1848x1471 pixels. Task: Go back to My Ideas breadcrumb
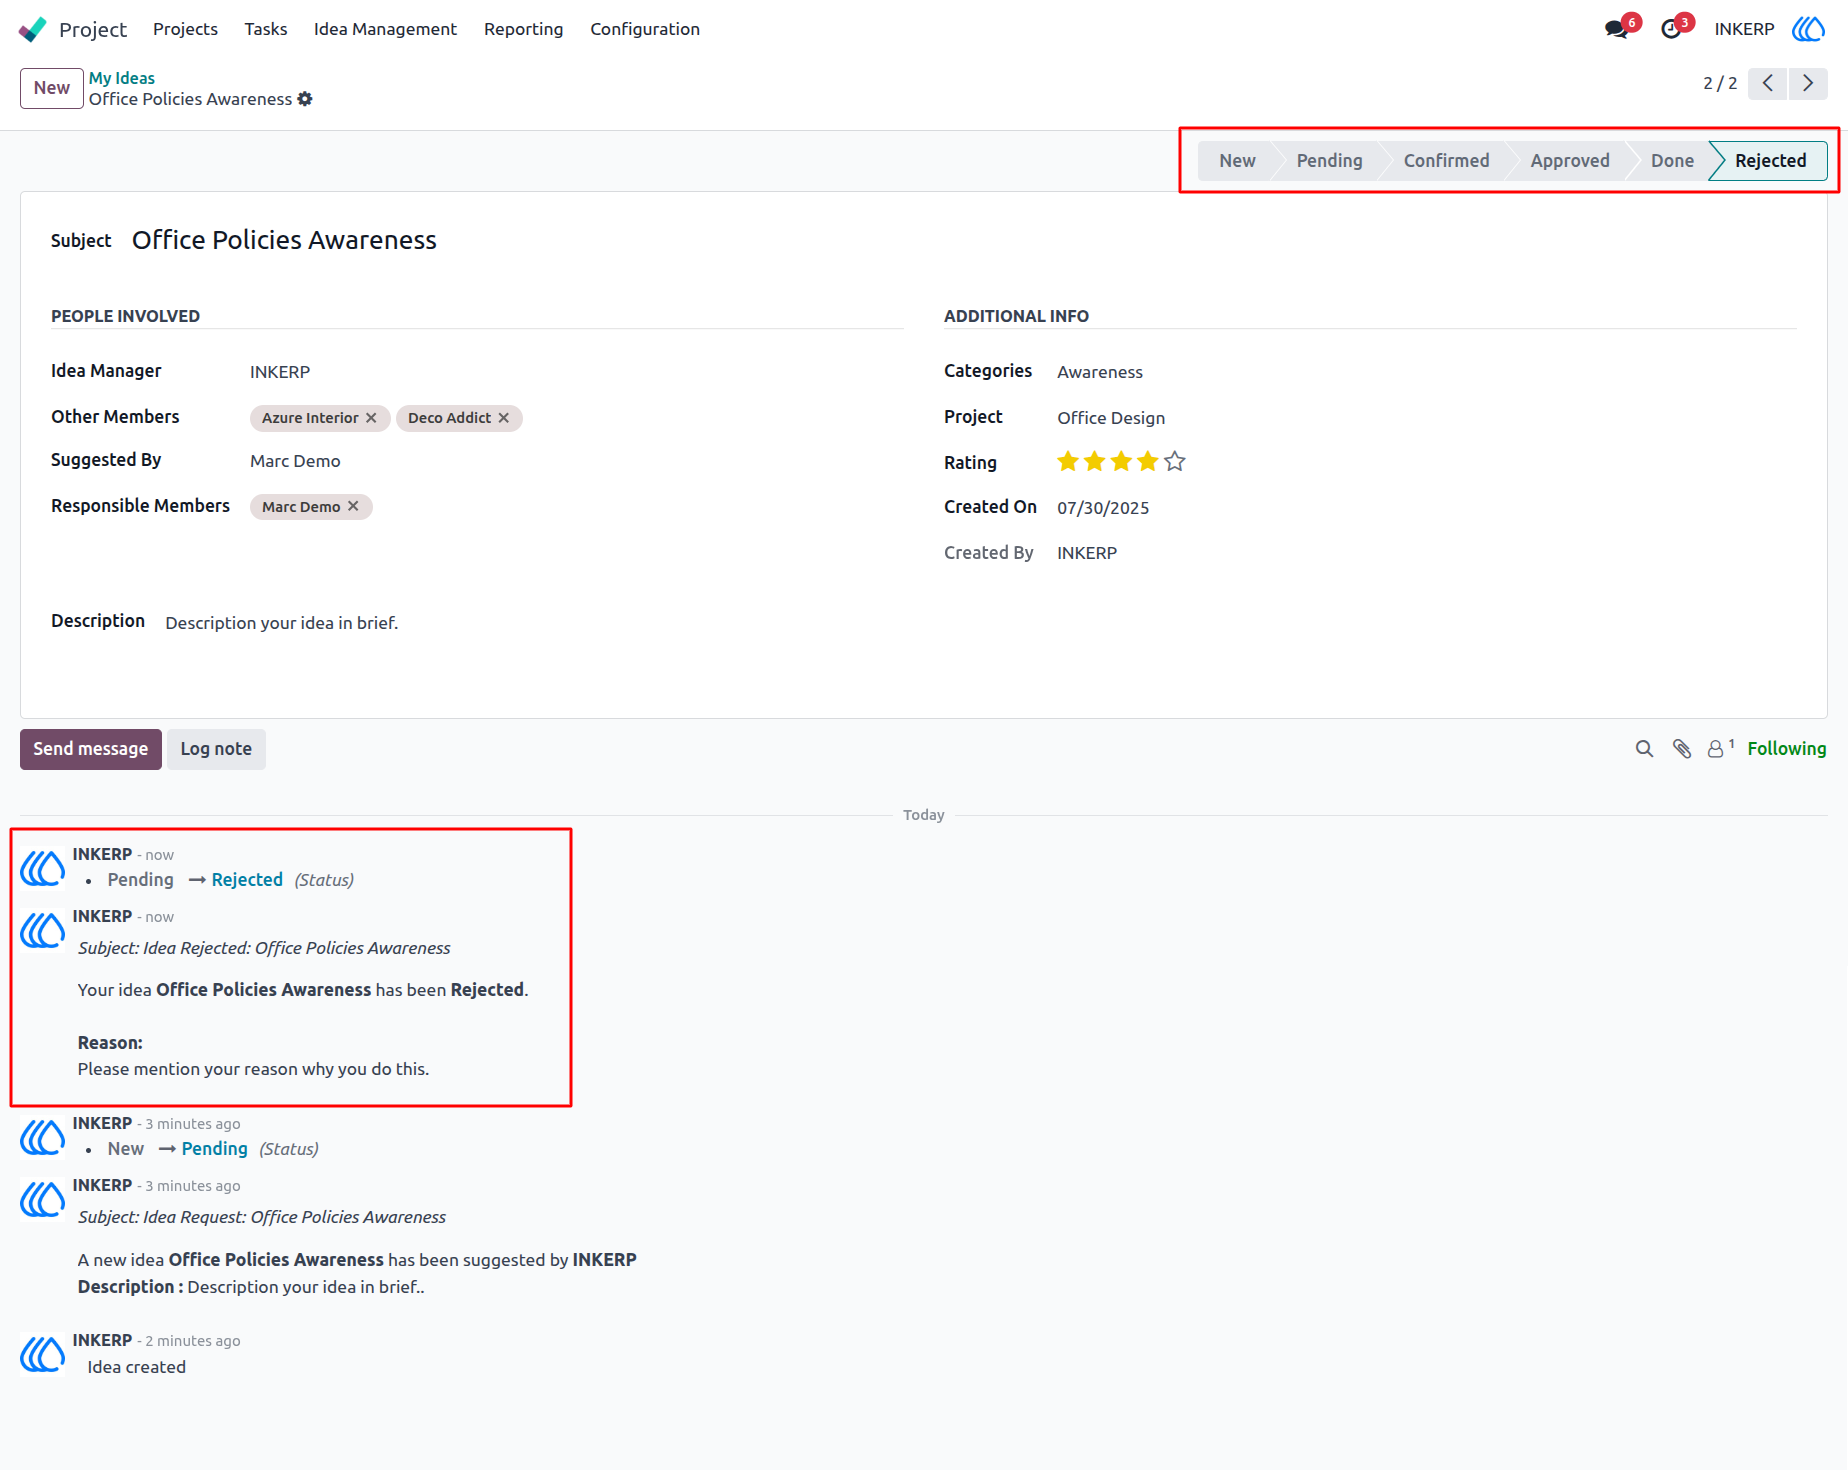[122, 78]
